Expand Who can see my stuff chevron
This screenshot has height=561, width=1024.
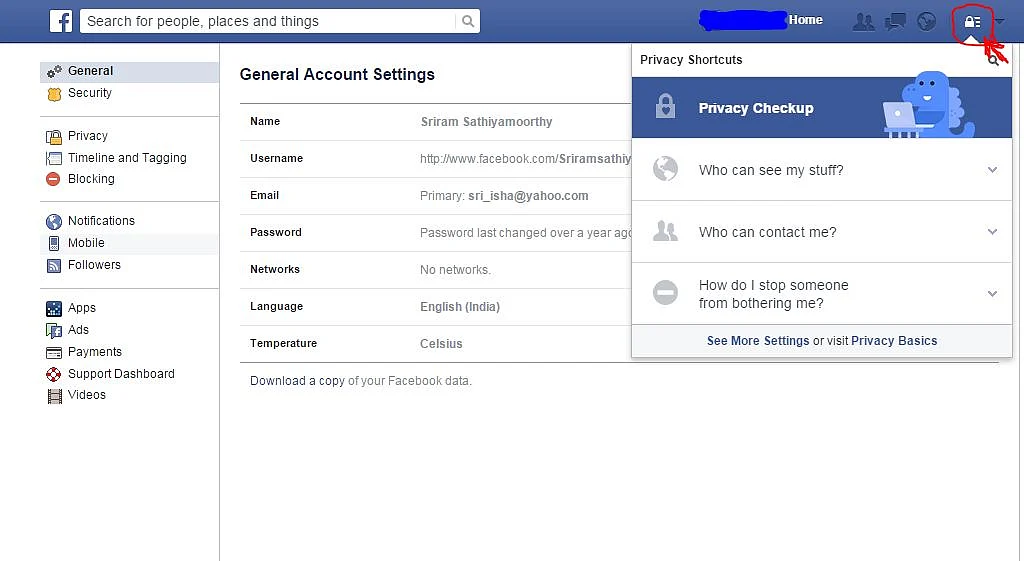pyautogui.click(x=992, y=170)
